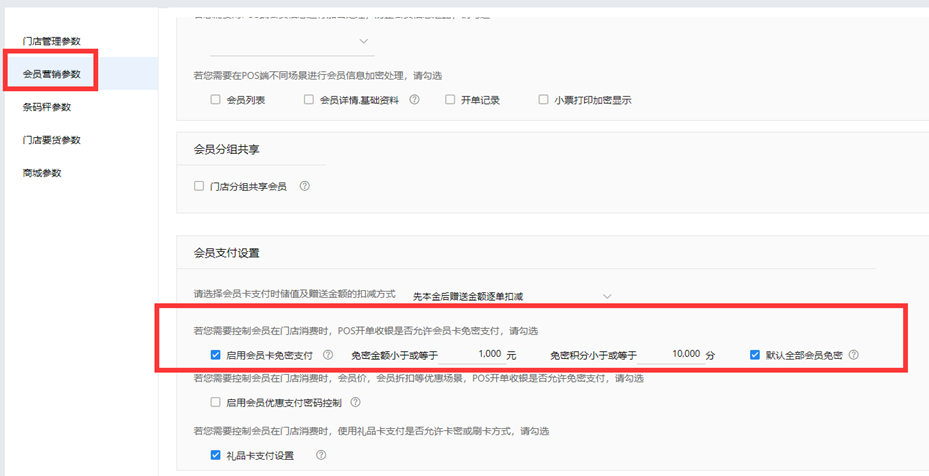
Task: Click help icon beside 会员详情.基础资料
Action: tap(414, 100)
